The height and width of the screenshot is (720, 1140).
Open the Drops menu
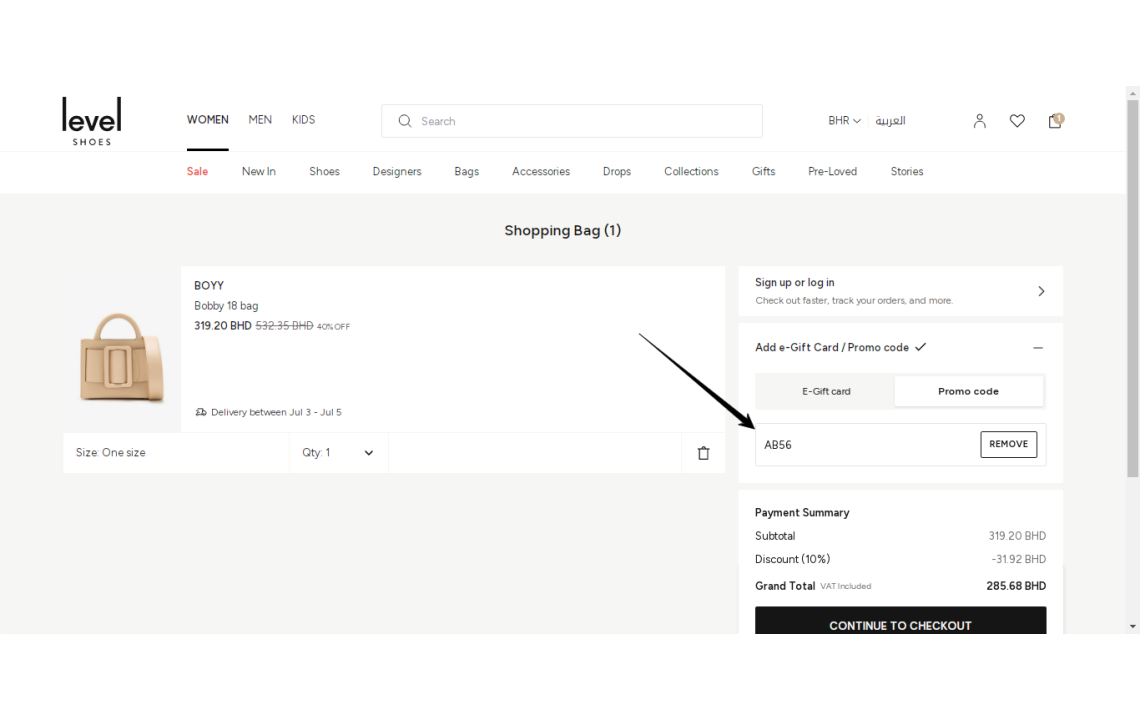coord(617,172)
